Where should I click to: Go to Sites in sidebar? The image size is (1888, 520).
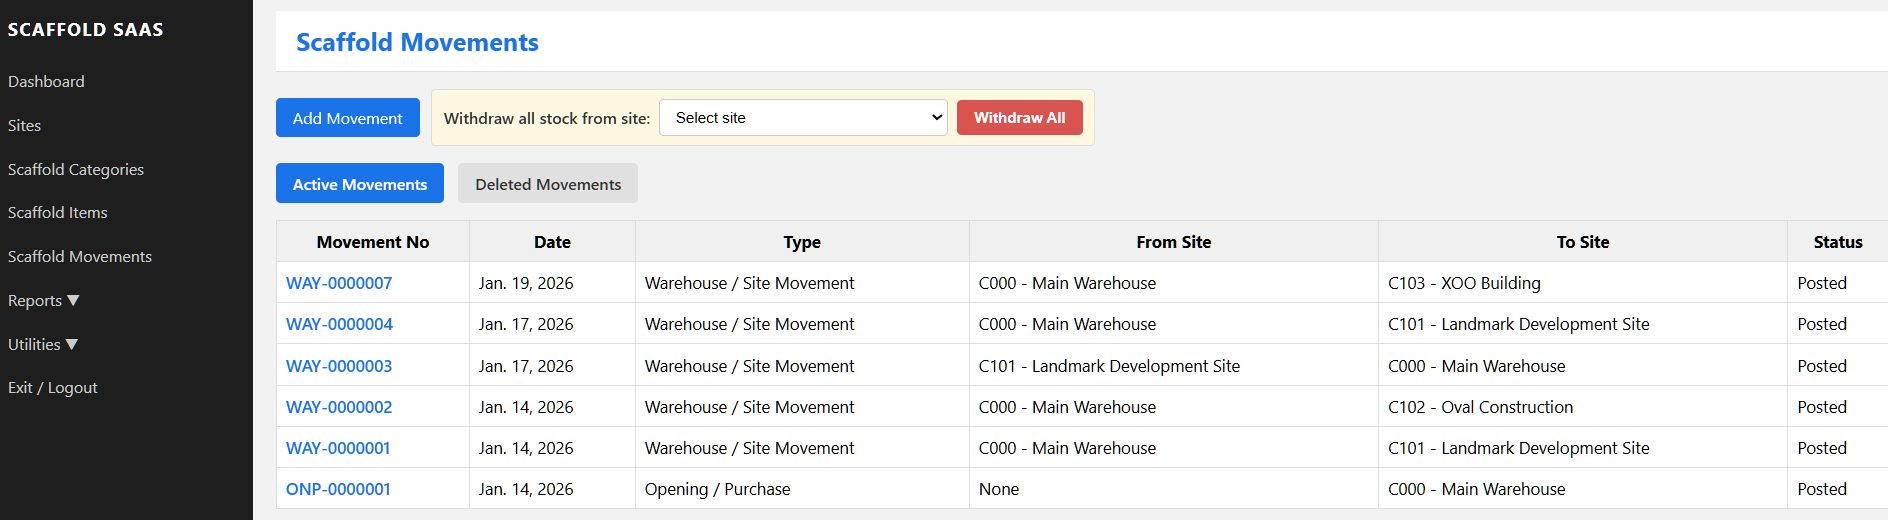coord(24,126)
